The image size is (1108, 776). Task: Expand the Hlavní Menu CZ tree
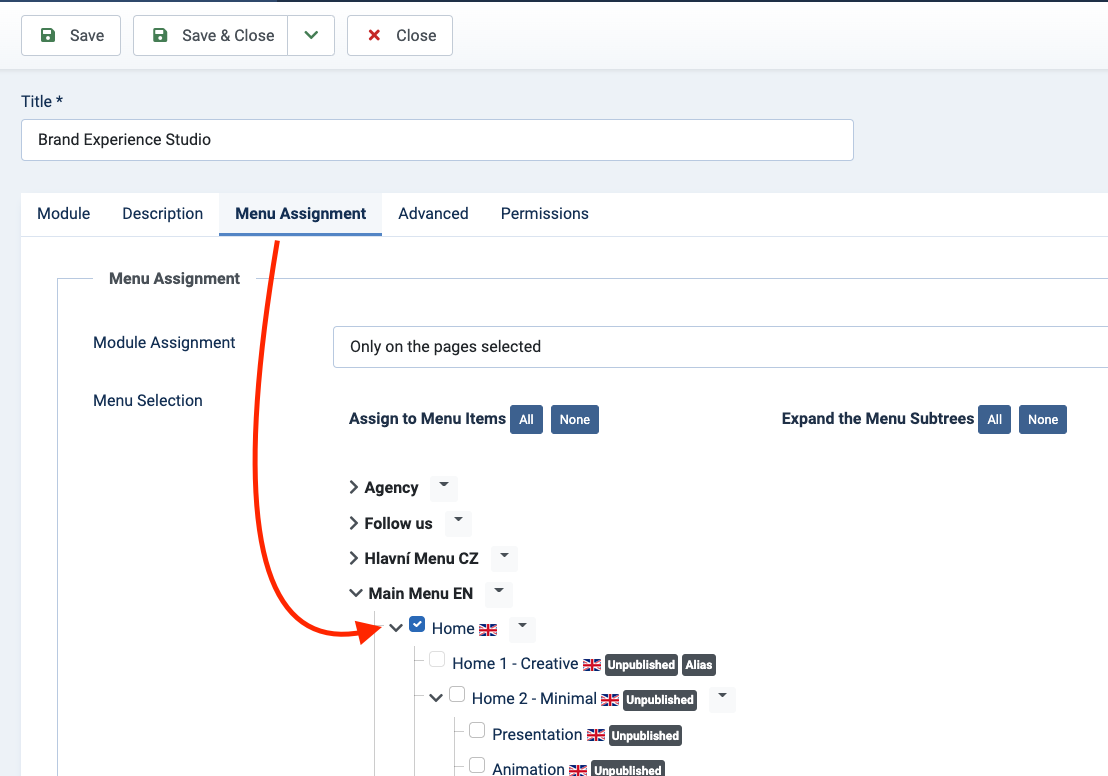[x=354, y=558]
